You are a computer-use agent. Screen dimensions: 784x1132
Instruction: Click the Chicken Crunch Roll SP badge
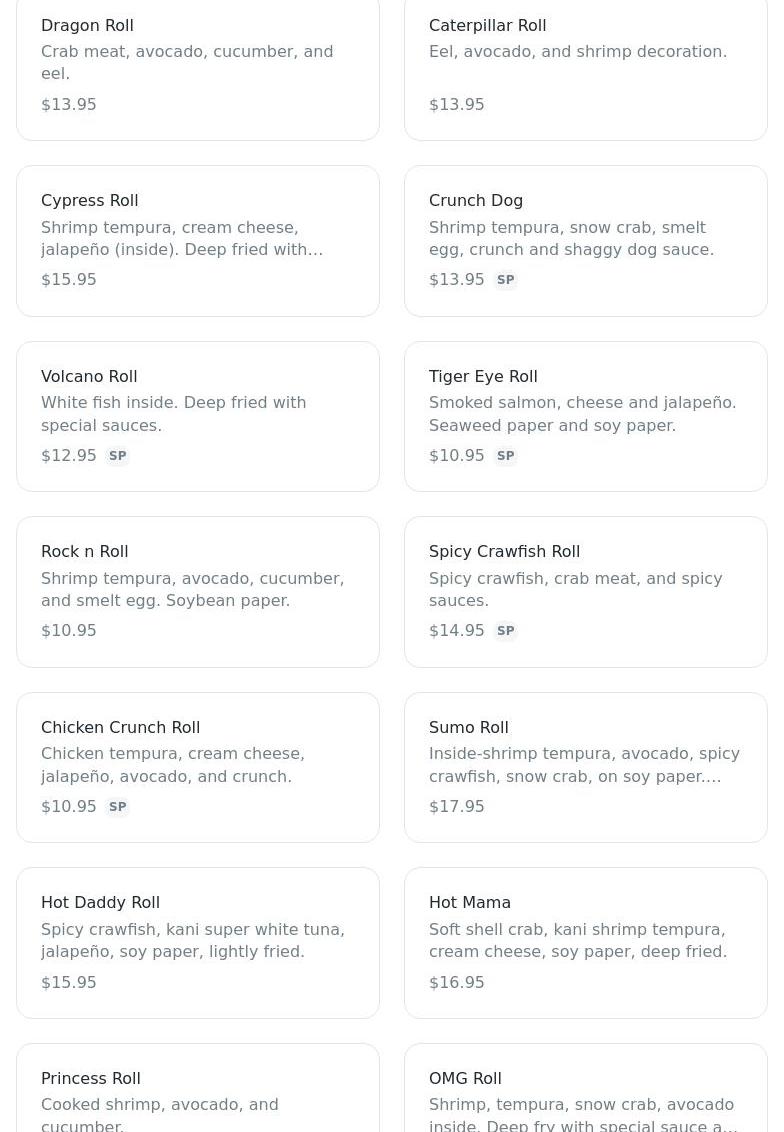click(117, 807)
